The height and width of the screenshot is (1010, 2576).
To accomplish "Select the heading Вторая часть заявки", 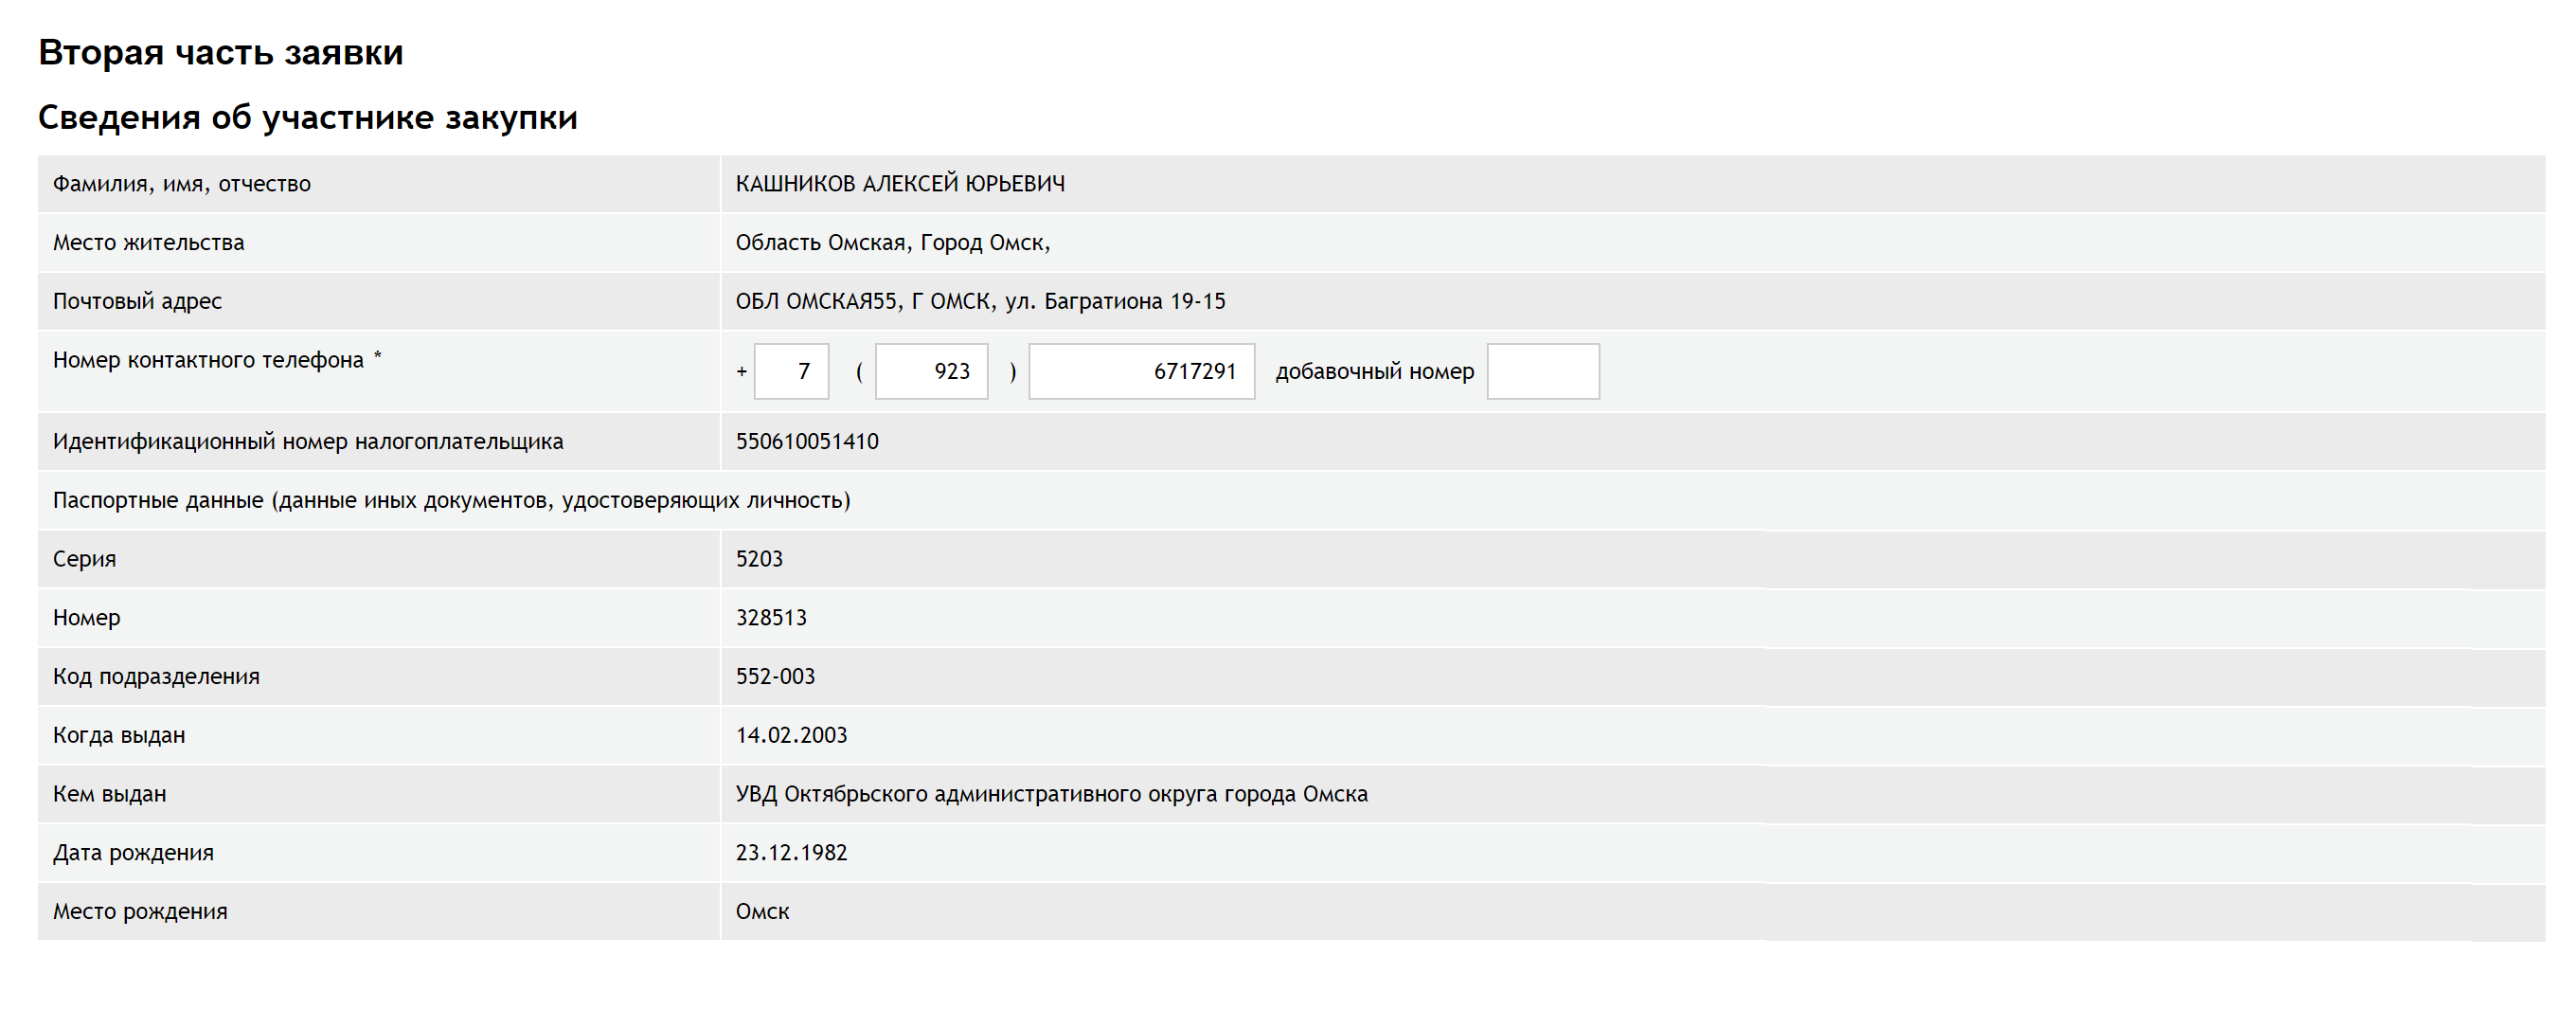I will pyautogui.click(x=221, y=52).
